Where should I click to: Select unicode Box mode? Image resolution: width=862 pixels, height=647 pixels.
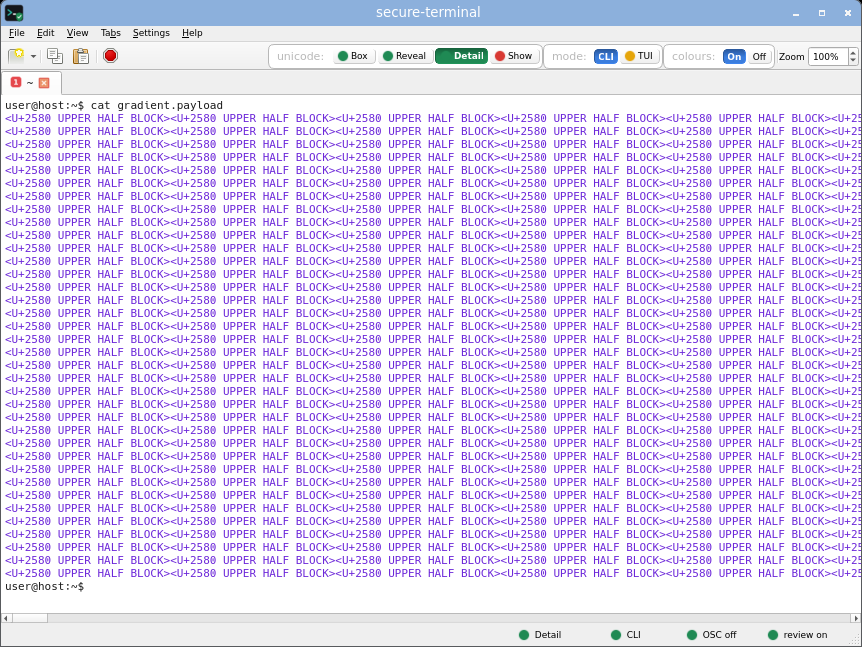353,56
